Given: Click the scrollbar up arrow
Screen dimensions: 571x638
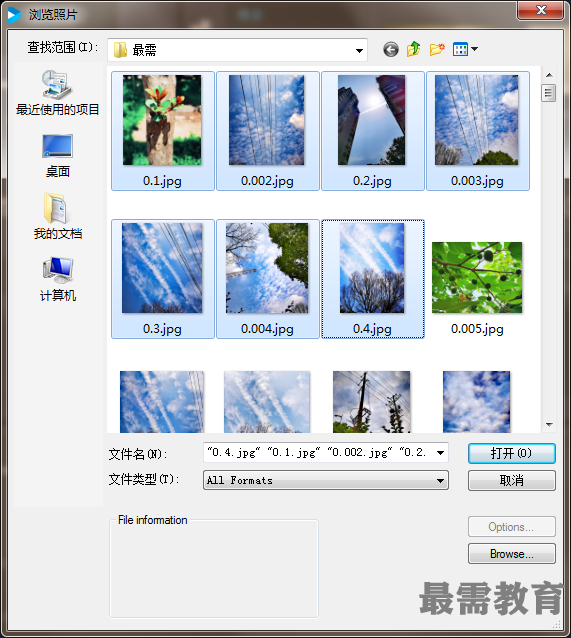Looking at the screenshot, I should click(x=549, y=75).
